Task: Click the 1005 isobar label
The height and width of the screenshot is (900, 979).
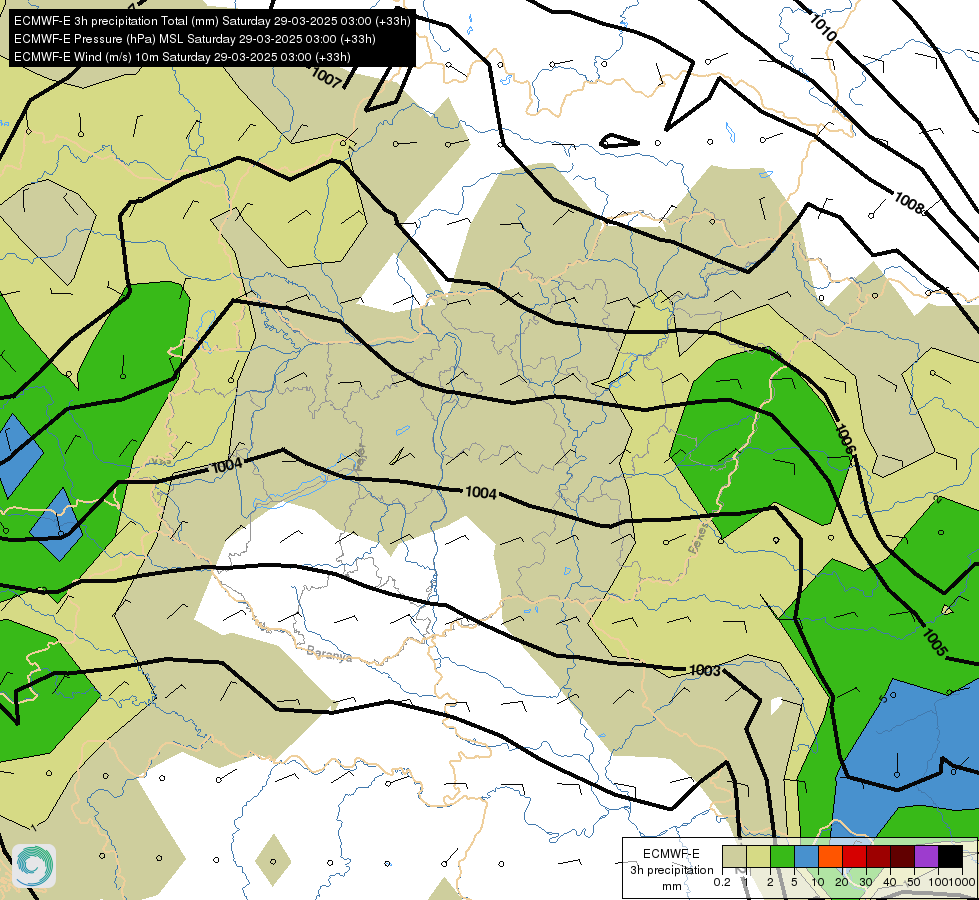Action: coord(935,641)
